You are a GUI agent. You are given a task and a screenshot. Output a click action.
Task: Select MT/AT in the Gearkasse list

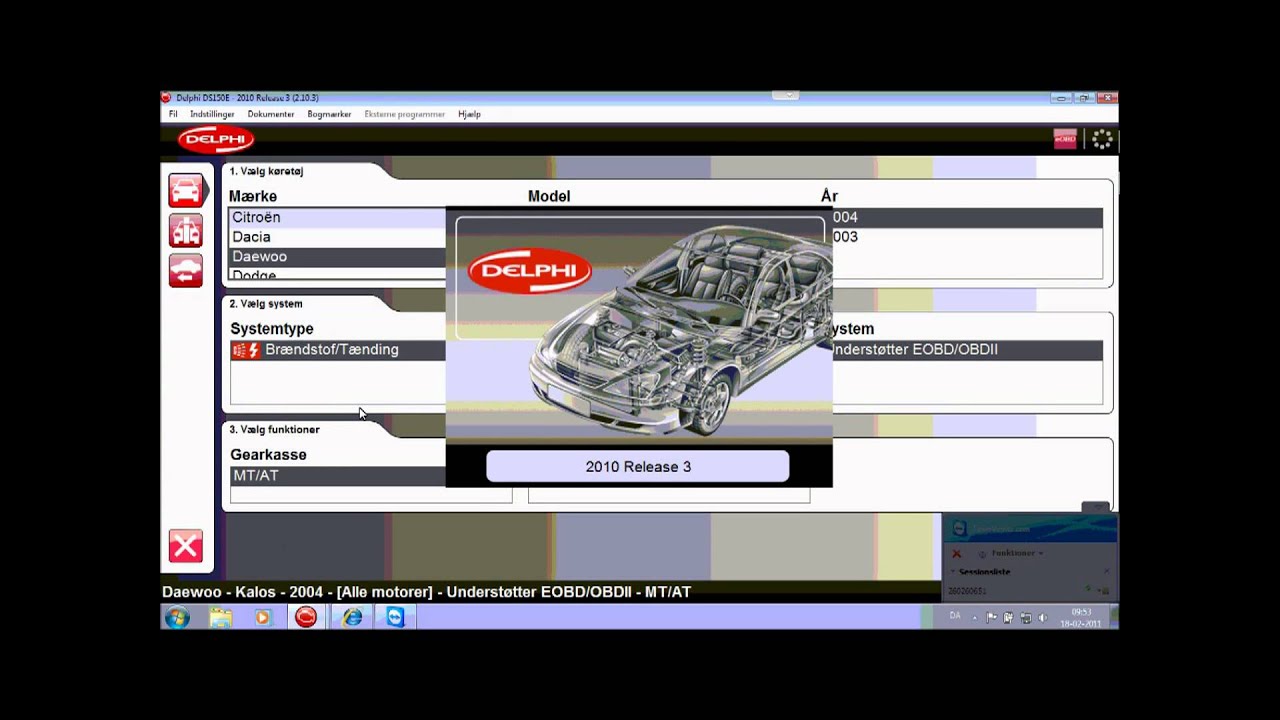coord(338,476)
